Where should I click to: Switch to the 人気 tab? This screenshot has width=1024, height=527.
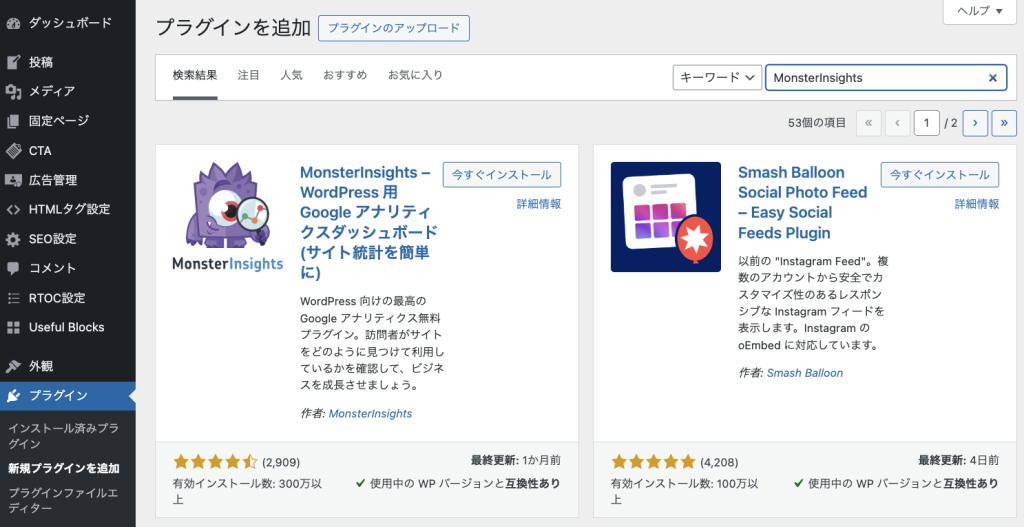(x=291, y=75)
